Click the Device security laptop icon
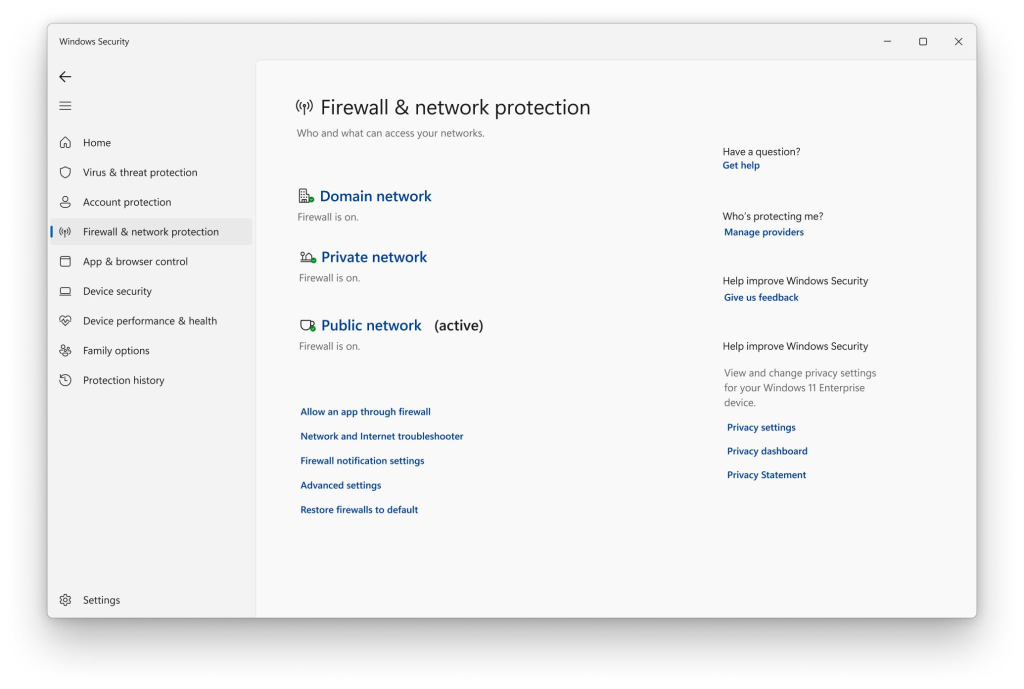 point(65,292)
